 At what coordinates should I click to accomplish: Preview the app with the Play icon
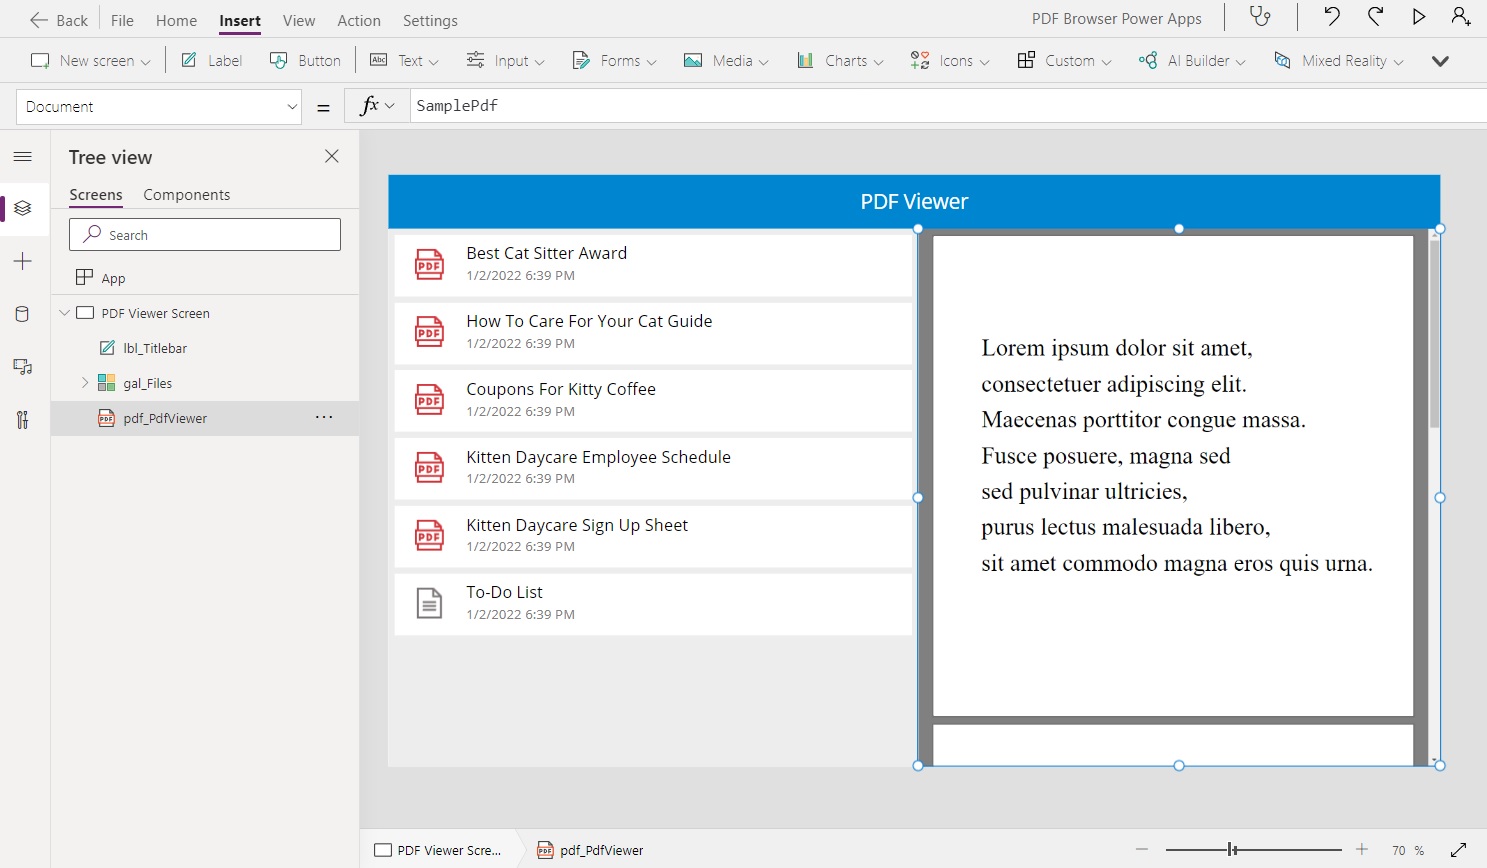1418,17
